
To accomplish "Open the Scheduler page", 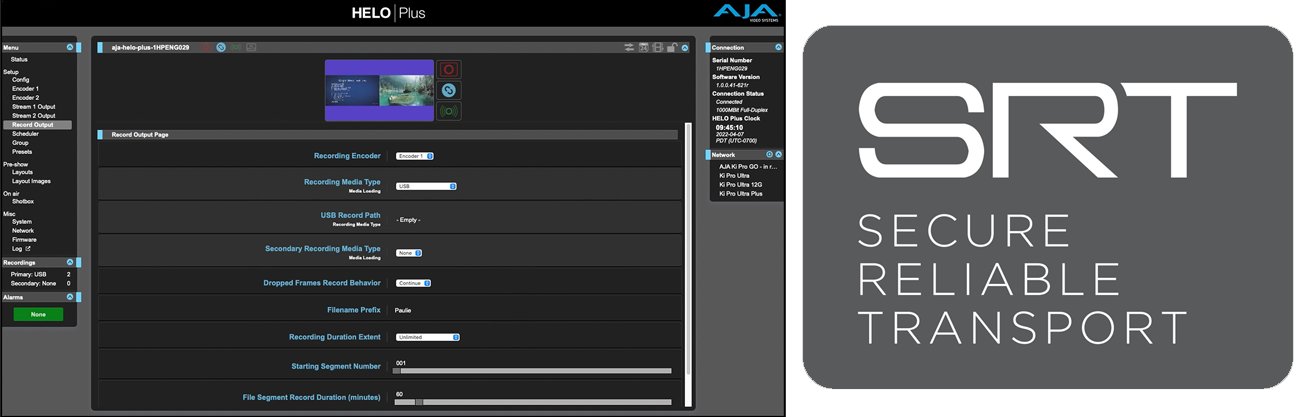I will (x=25, y=134).
